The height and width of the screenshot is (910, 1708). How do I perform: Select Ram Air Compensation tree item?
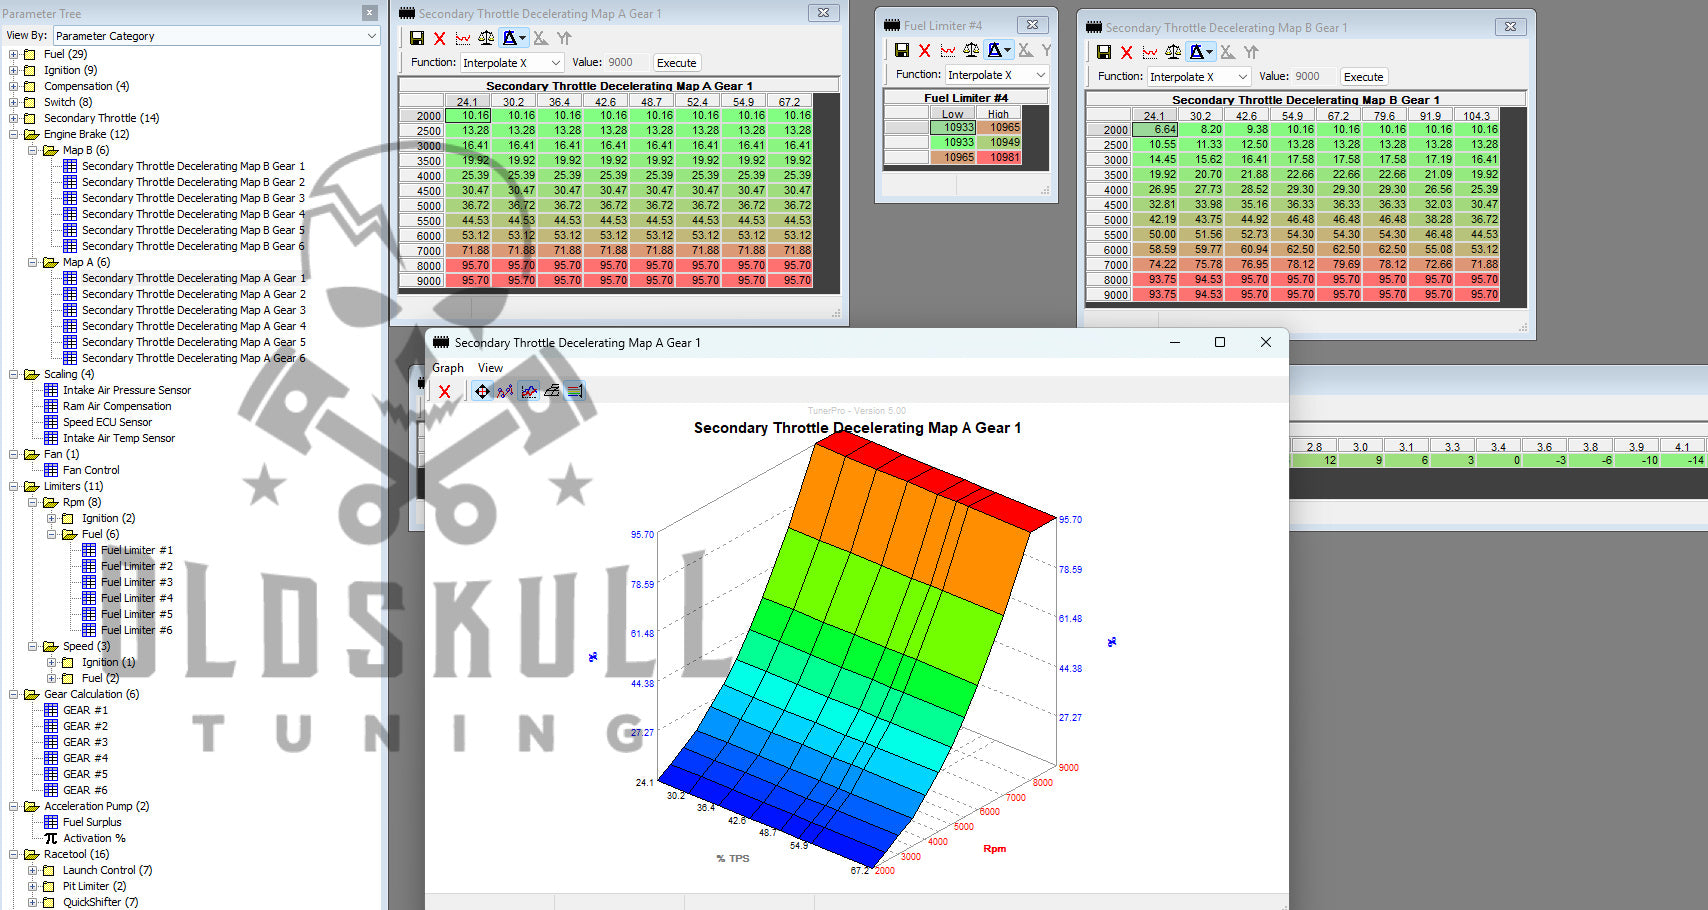(117, 406)
